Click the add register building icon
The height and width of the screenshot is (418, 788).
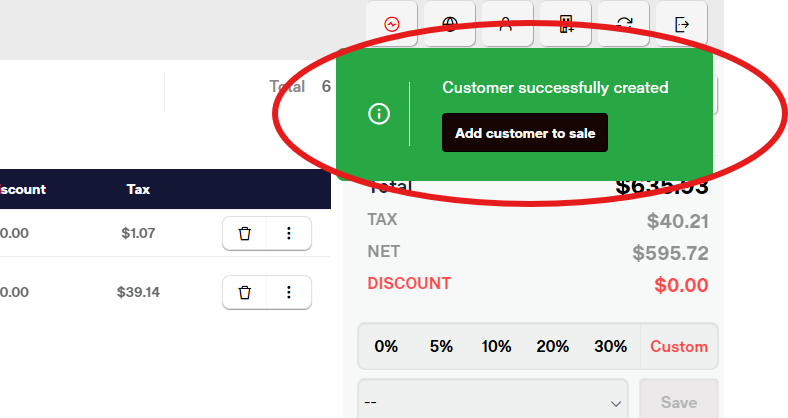pyautogui.click(x=565, y=24)
